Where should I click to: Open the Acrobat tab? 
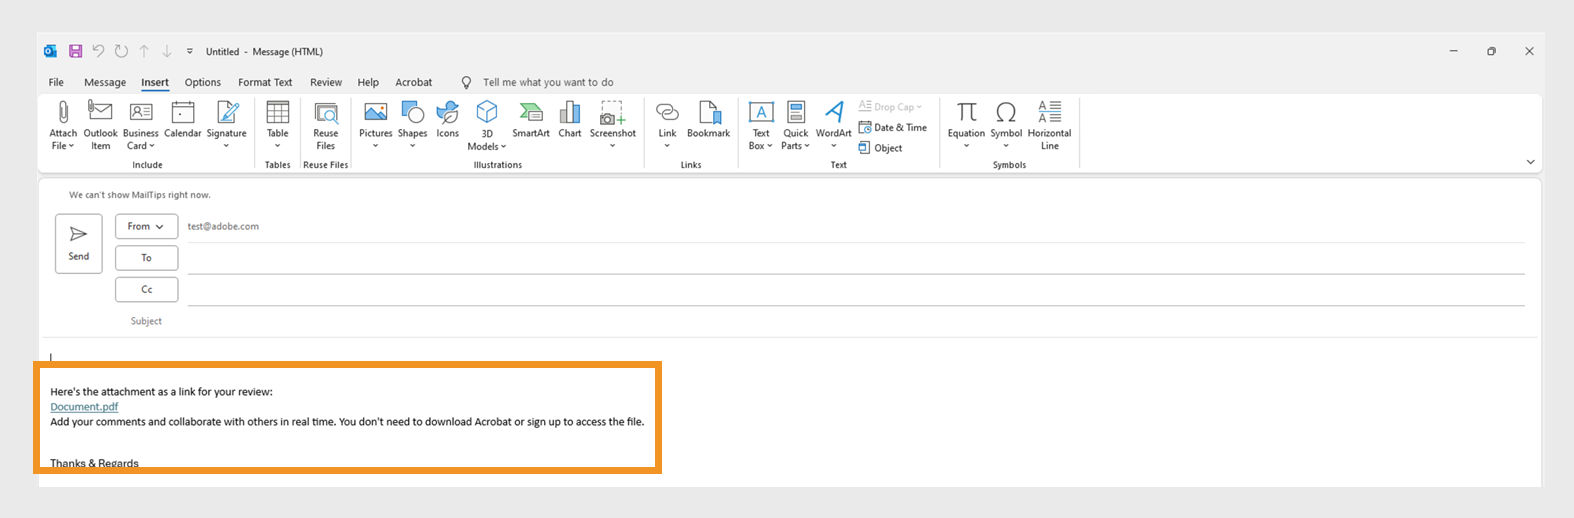414,82
